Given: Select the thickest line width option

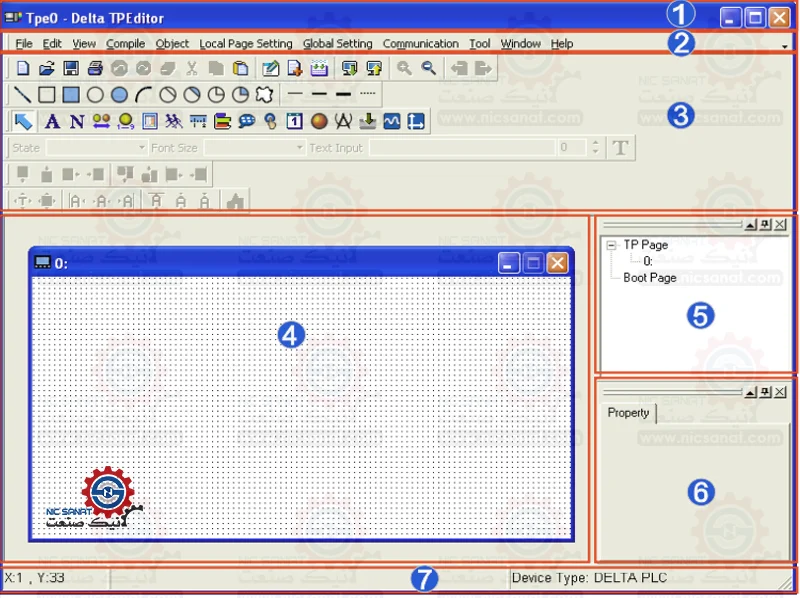Looking at the screenshot, I should pyautogui.click(x=343, y=95).
